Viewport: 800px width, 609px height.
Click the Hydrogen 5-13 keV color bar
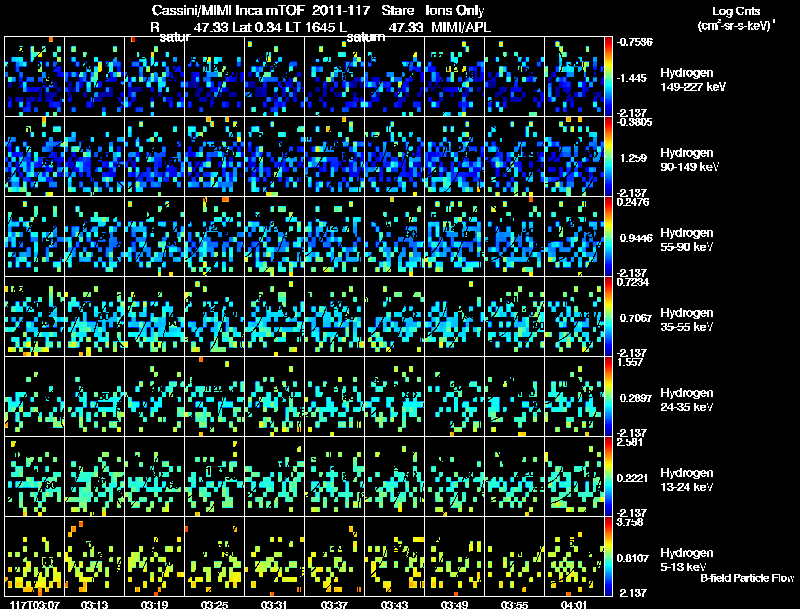pyautogui.click(x=608, y=557)
